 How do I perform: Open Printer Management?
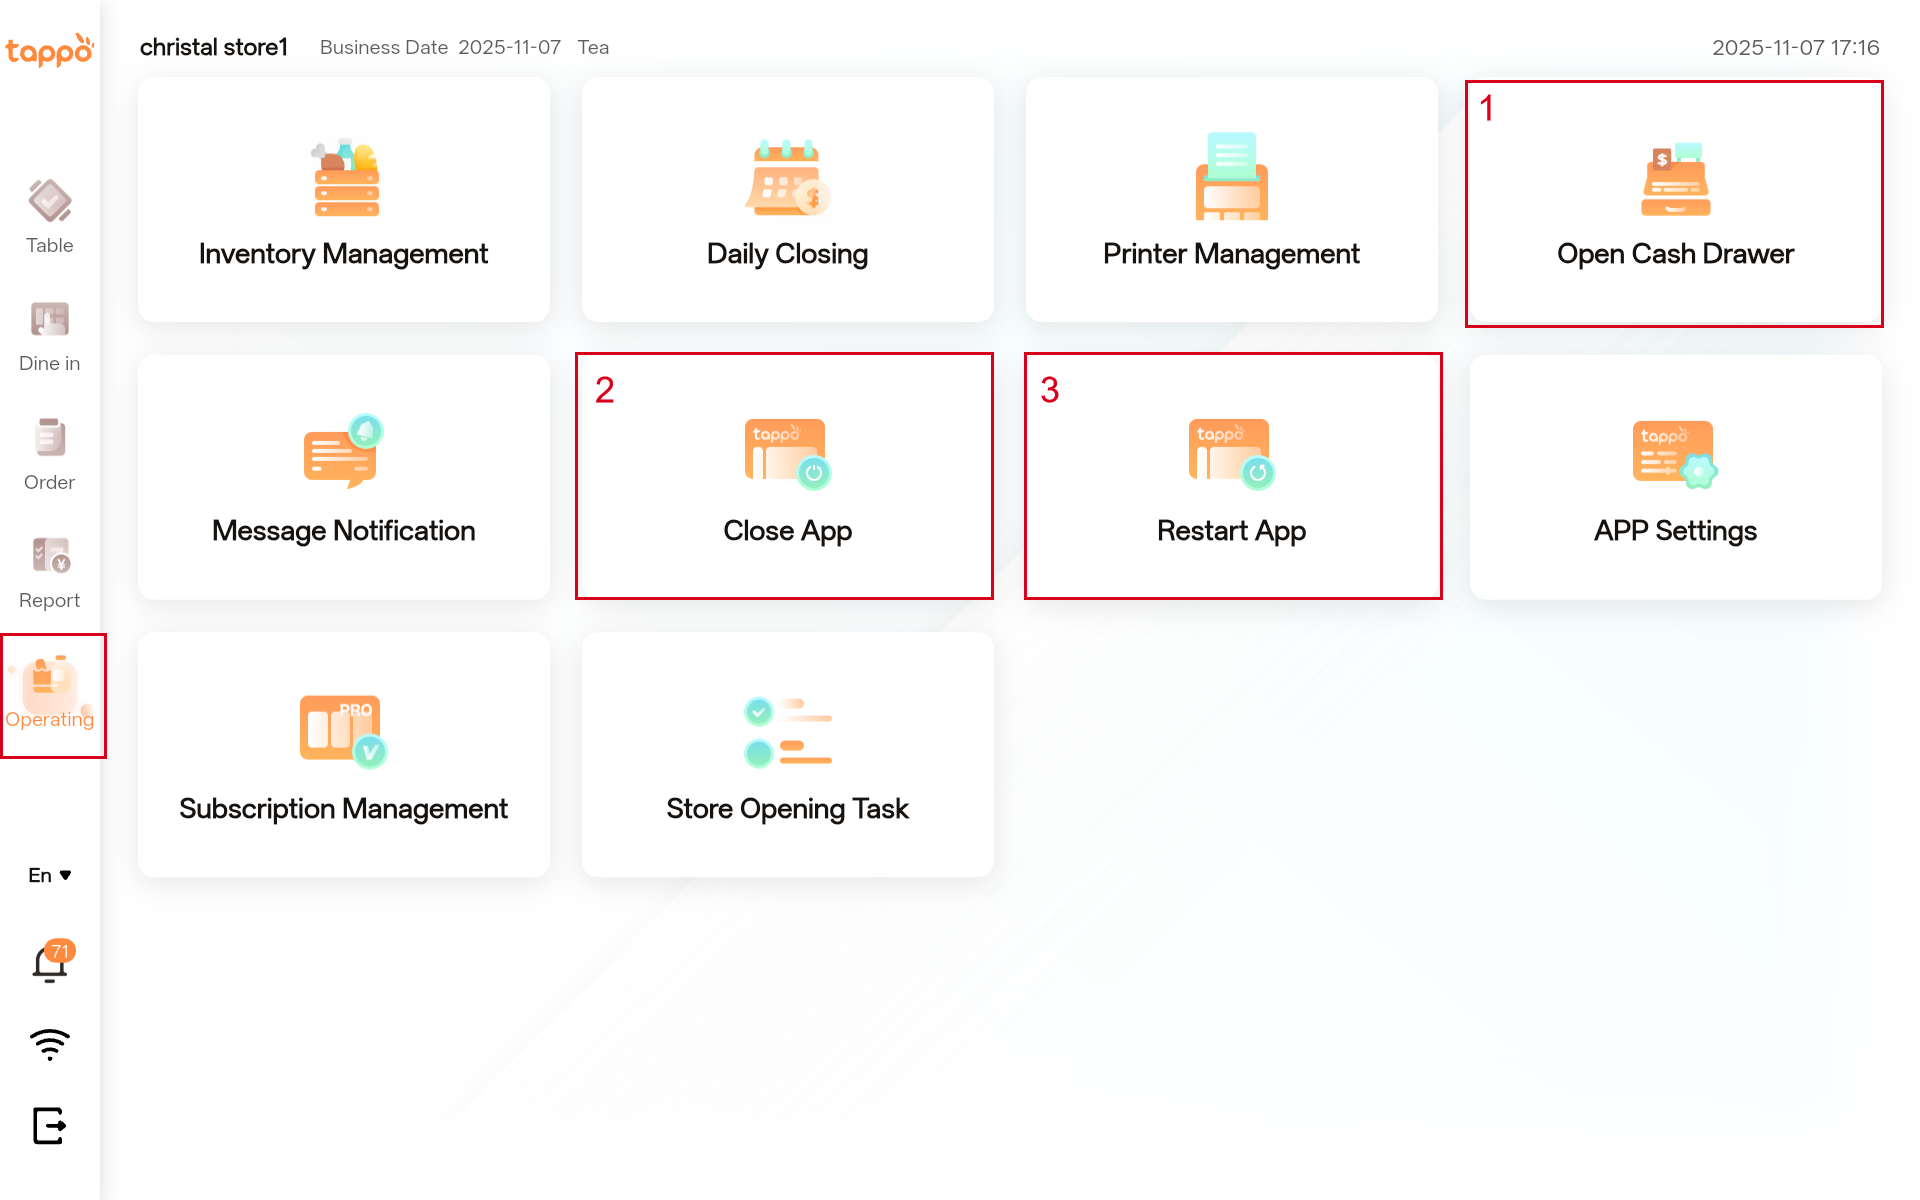point(1231,200)
